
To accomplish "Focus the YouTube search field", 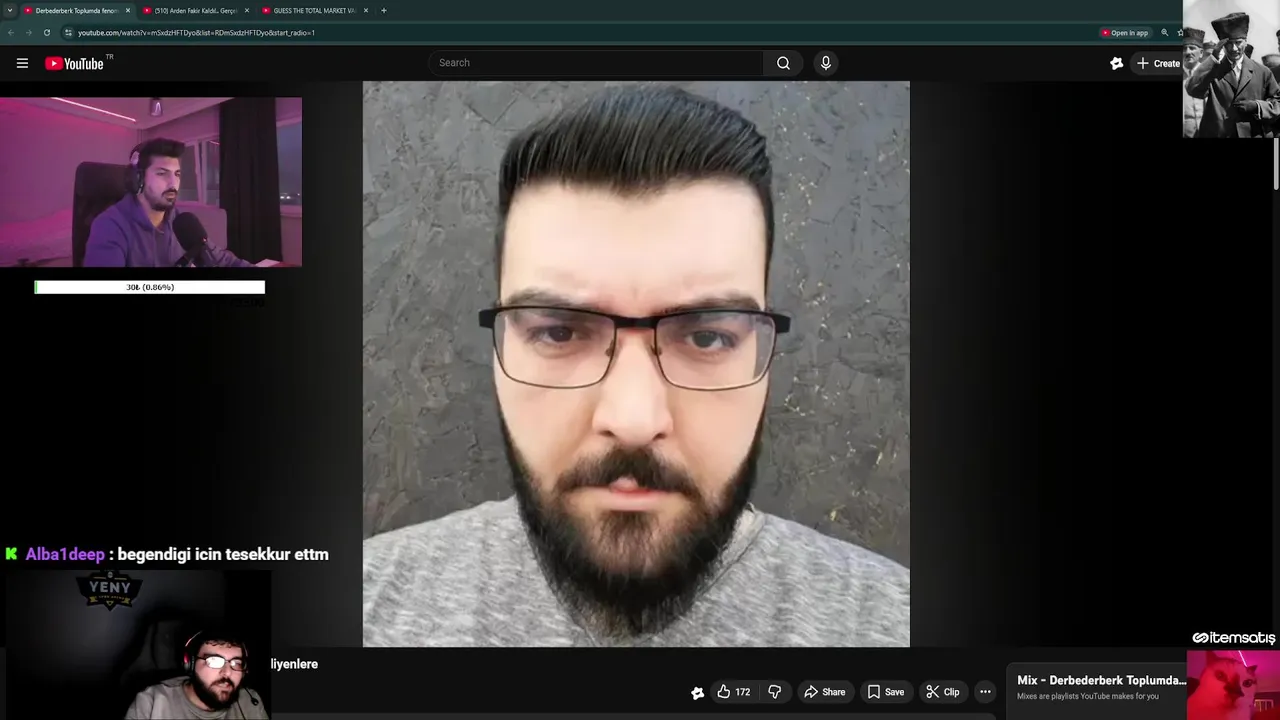I will tap(597, 63).
